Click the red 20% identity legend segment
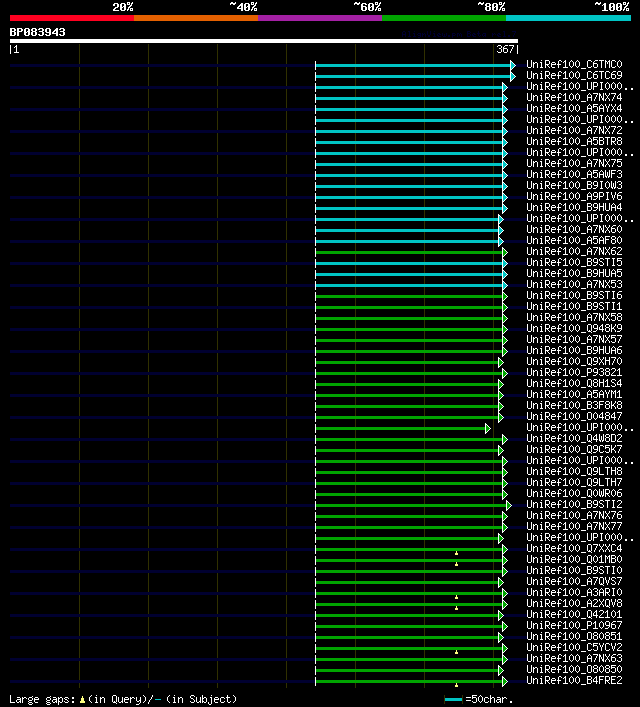 (x=72, y=18)
